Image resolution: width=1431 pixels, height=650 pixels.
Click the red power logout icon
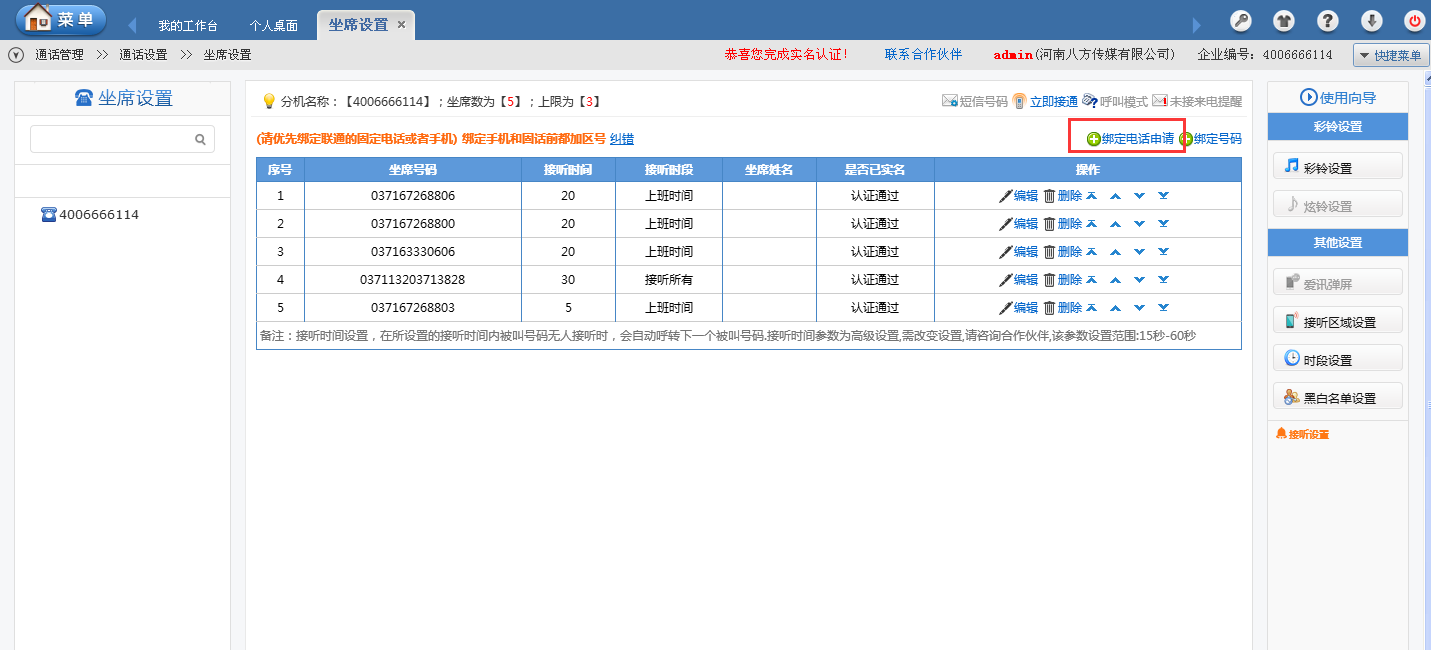(x=1414, y=20)
